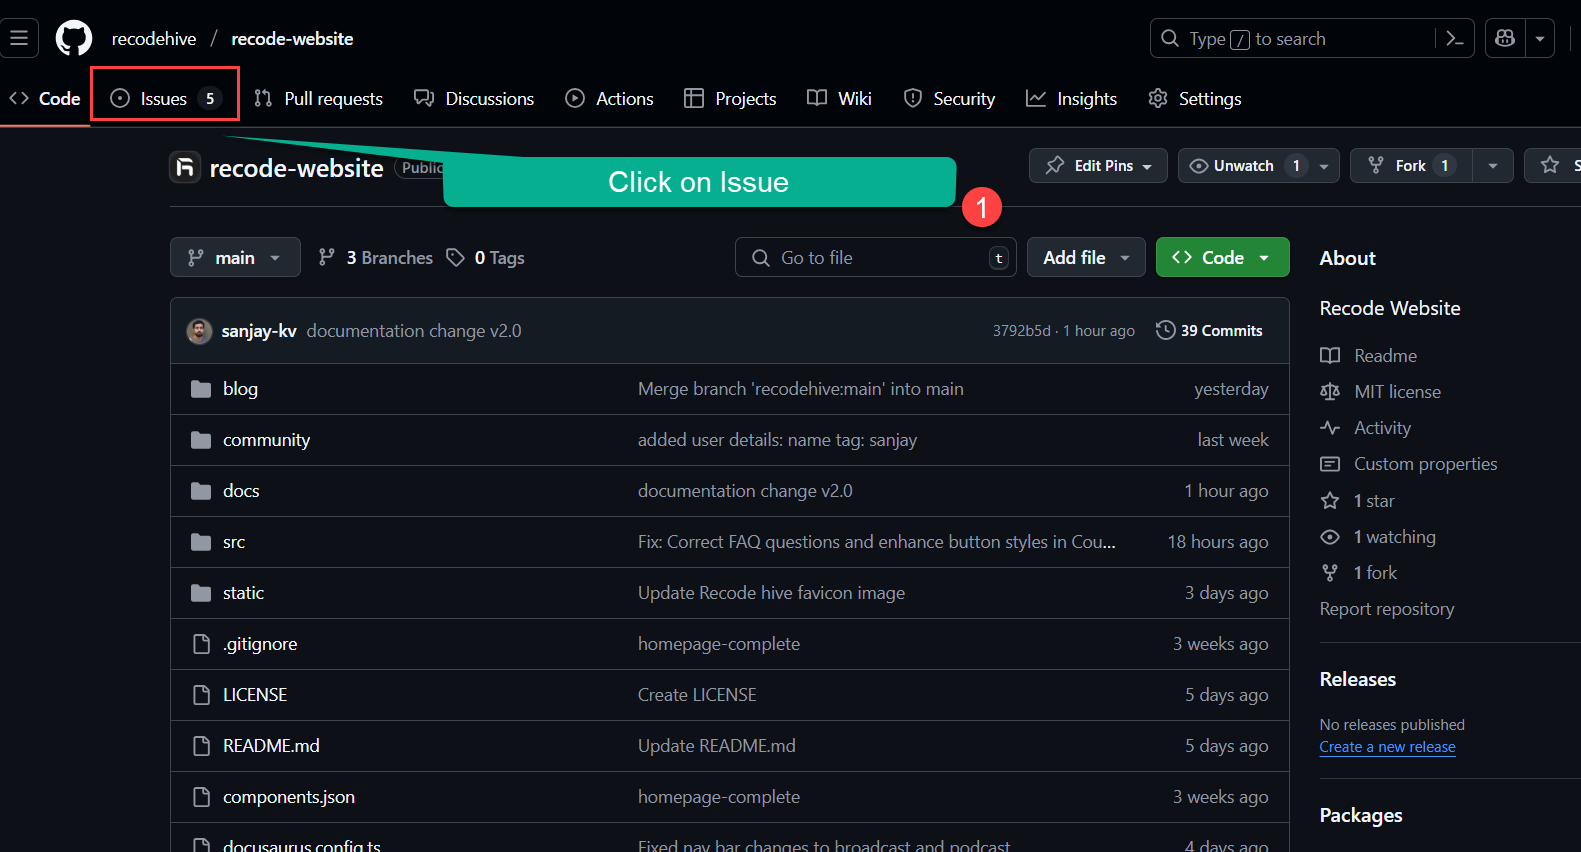Open the sanjay-kv author link
This screenshot has width=1581, height=852.
point(259,331)
